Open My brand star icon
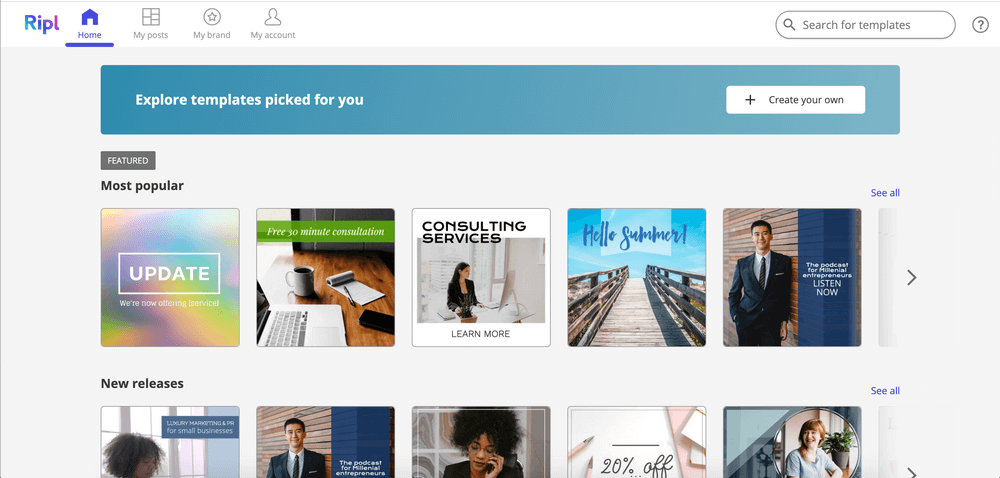Viewport: 1000px width, 478px height. 212,17
